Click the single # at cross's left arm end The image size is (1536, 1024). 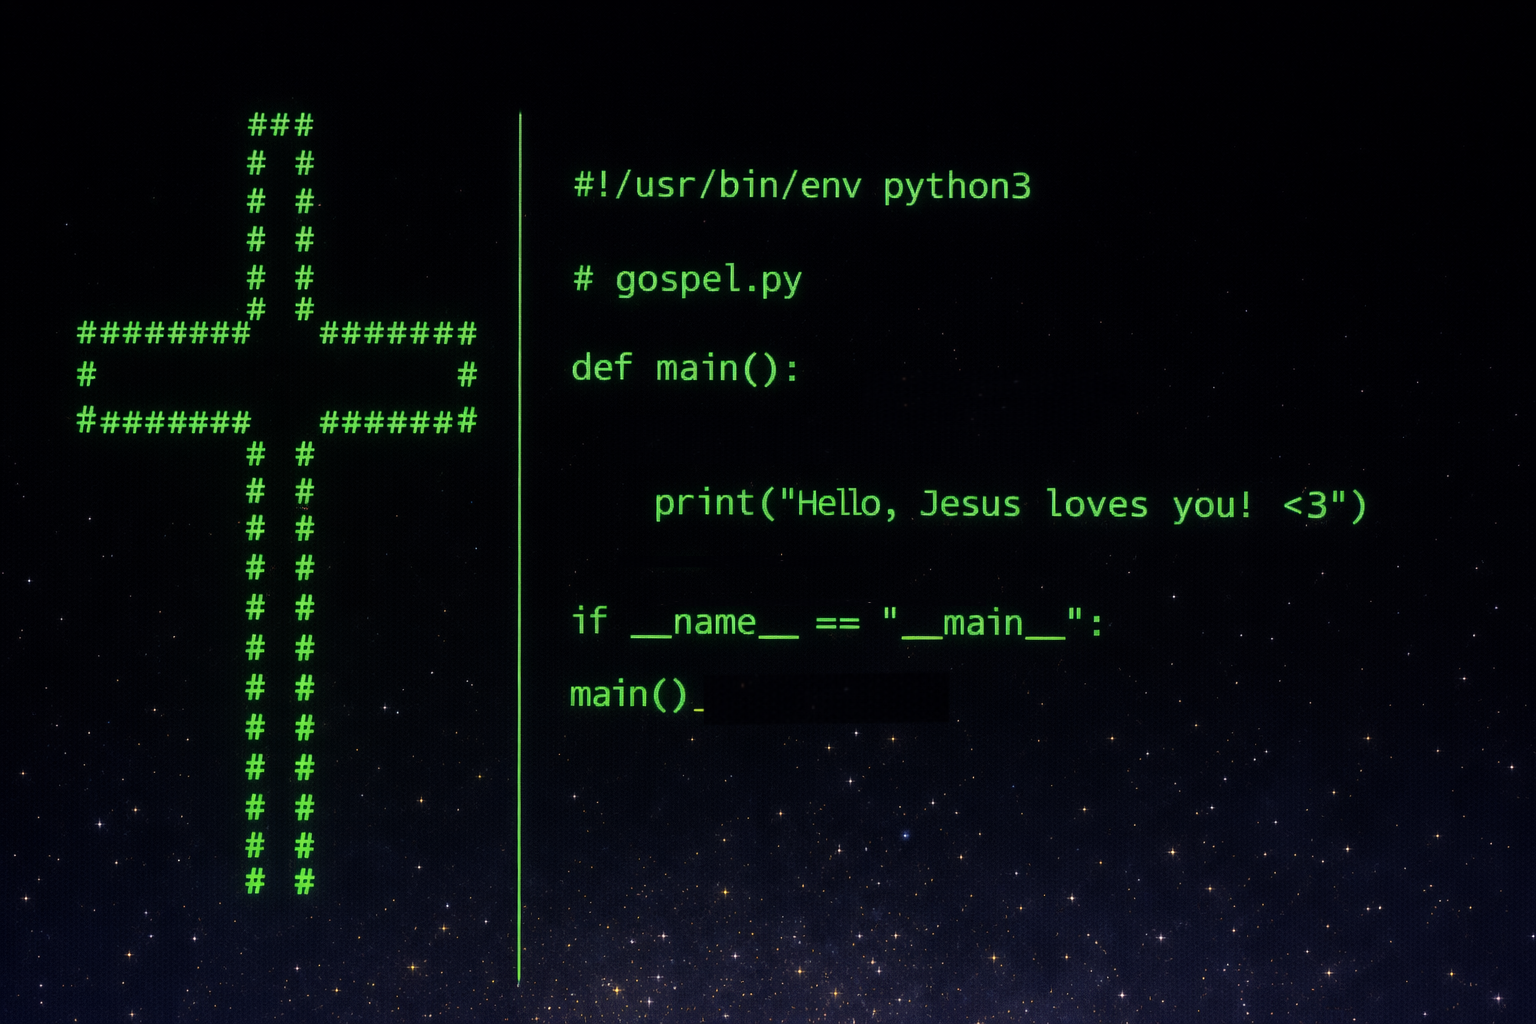[87, 375]
